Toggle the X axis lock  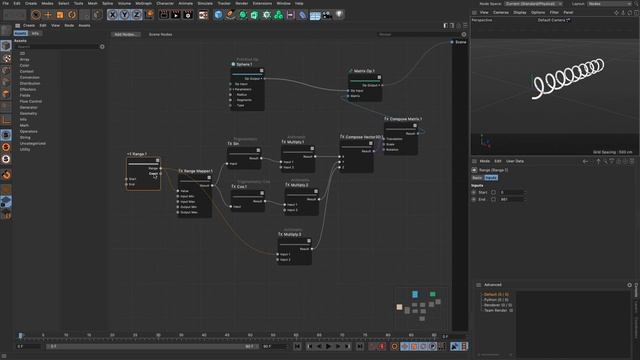(113, 15)
